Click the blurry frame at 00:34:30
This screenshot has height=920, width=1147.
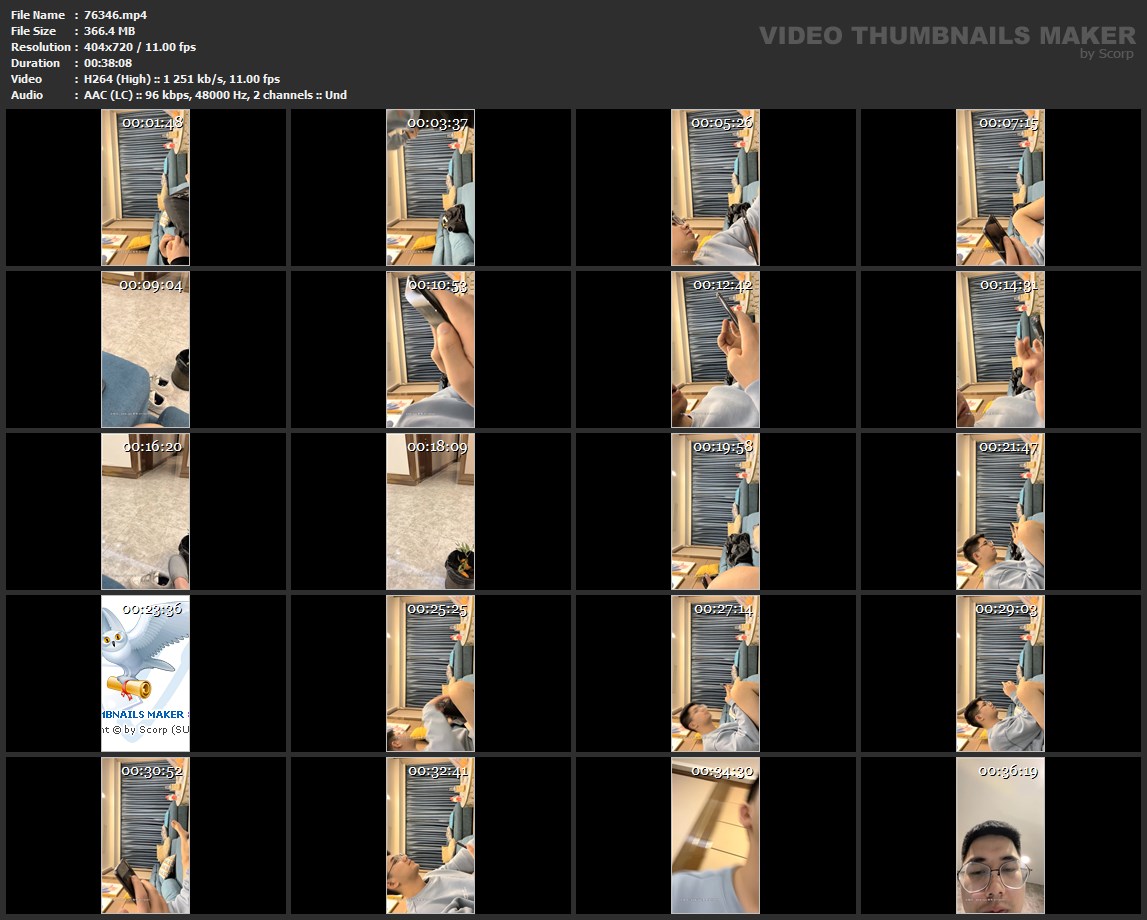click(x=715, y=835)
